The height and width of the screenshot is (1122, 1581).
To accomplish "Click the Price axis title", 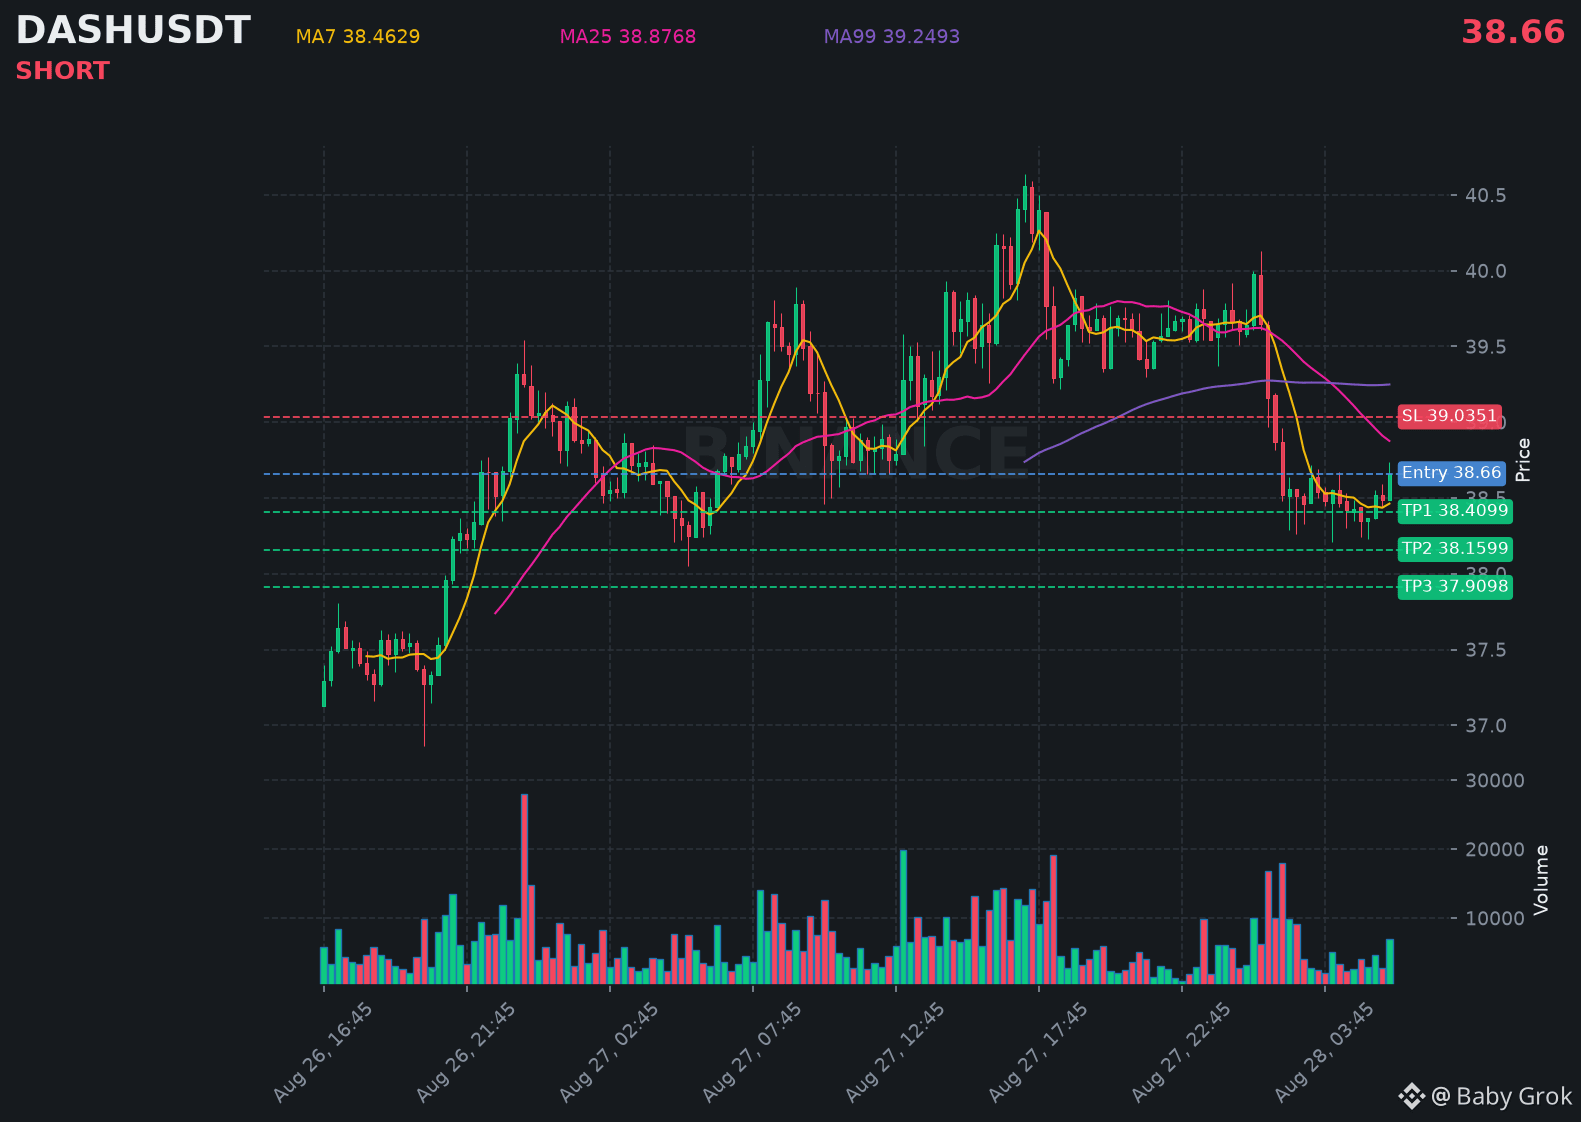I will [x=1523, y=460].
